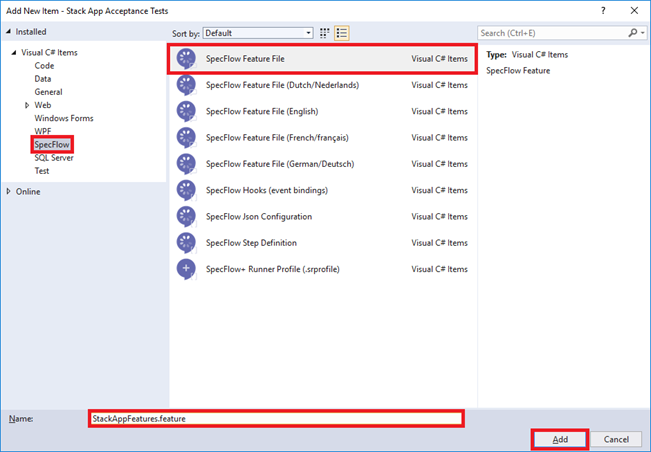The image size is (651, 452).
Task: Click the Add button
Action: [560, 439]
